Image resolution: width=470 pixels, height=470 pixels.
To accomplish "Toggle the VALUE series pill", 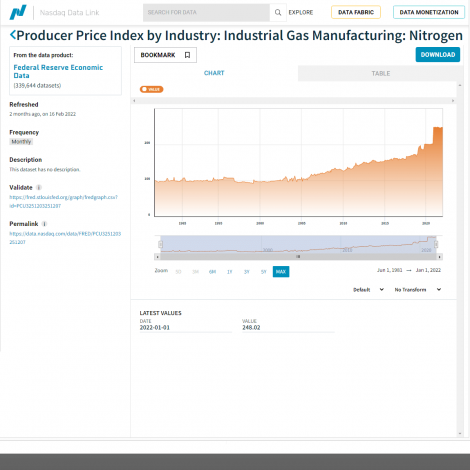I will click(x=151, y=89).
